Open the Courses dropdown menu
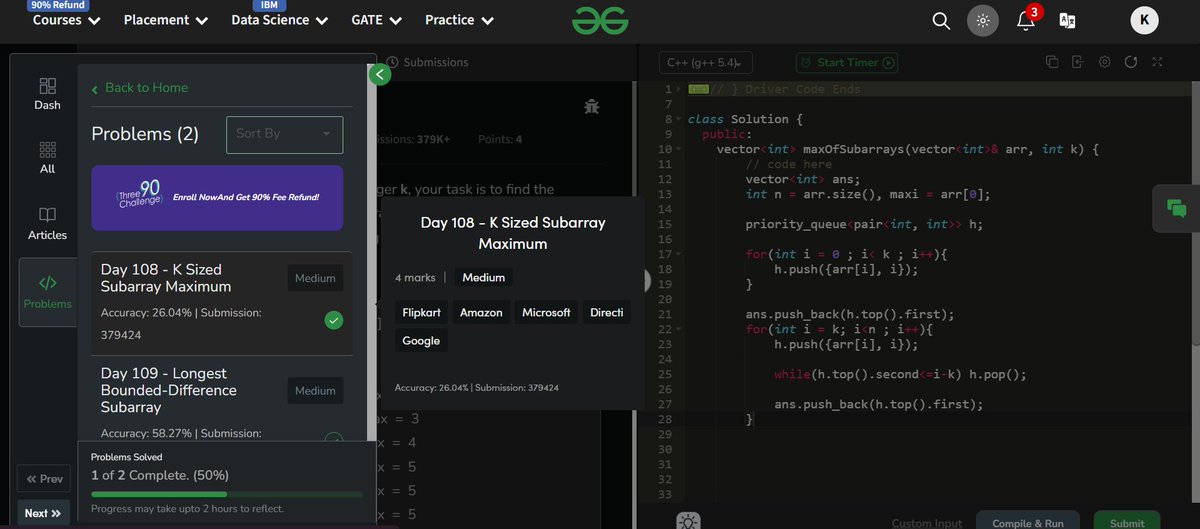Image resolution: width=1200 pixels, height=529 pixels. [66, 20]
